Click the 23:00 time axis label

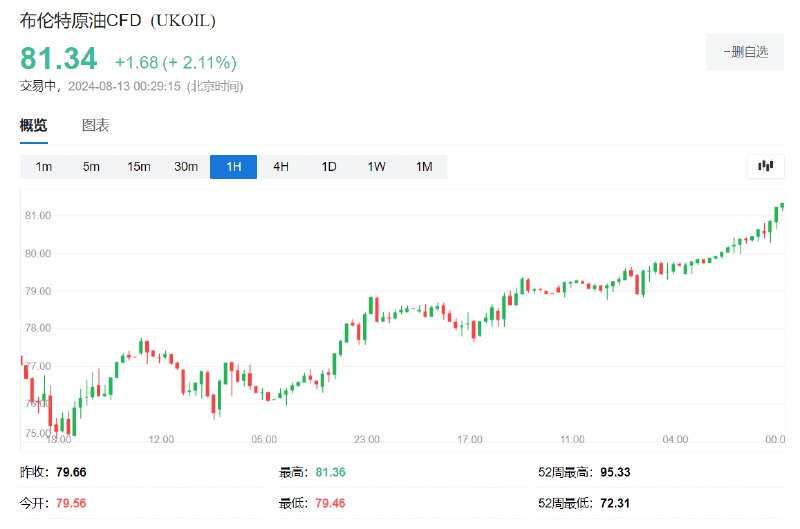367,439
